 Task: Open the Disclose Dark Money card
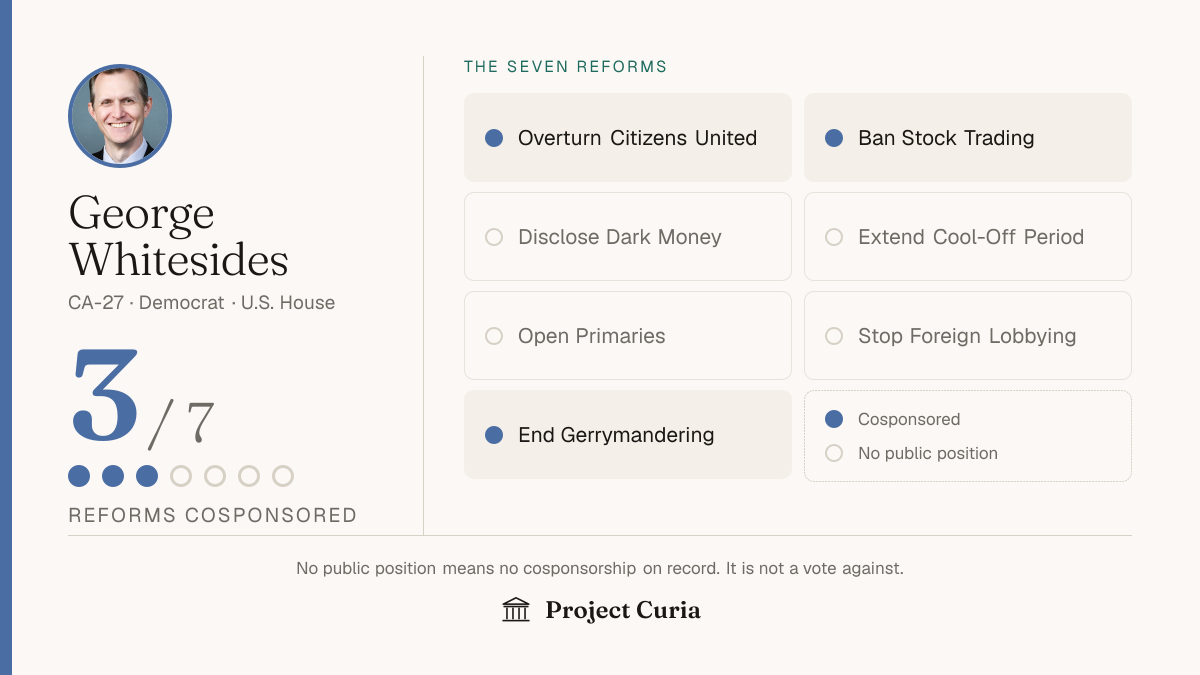coord(628,237)
